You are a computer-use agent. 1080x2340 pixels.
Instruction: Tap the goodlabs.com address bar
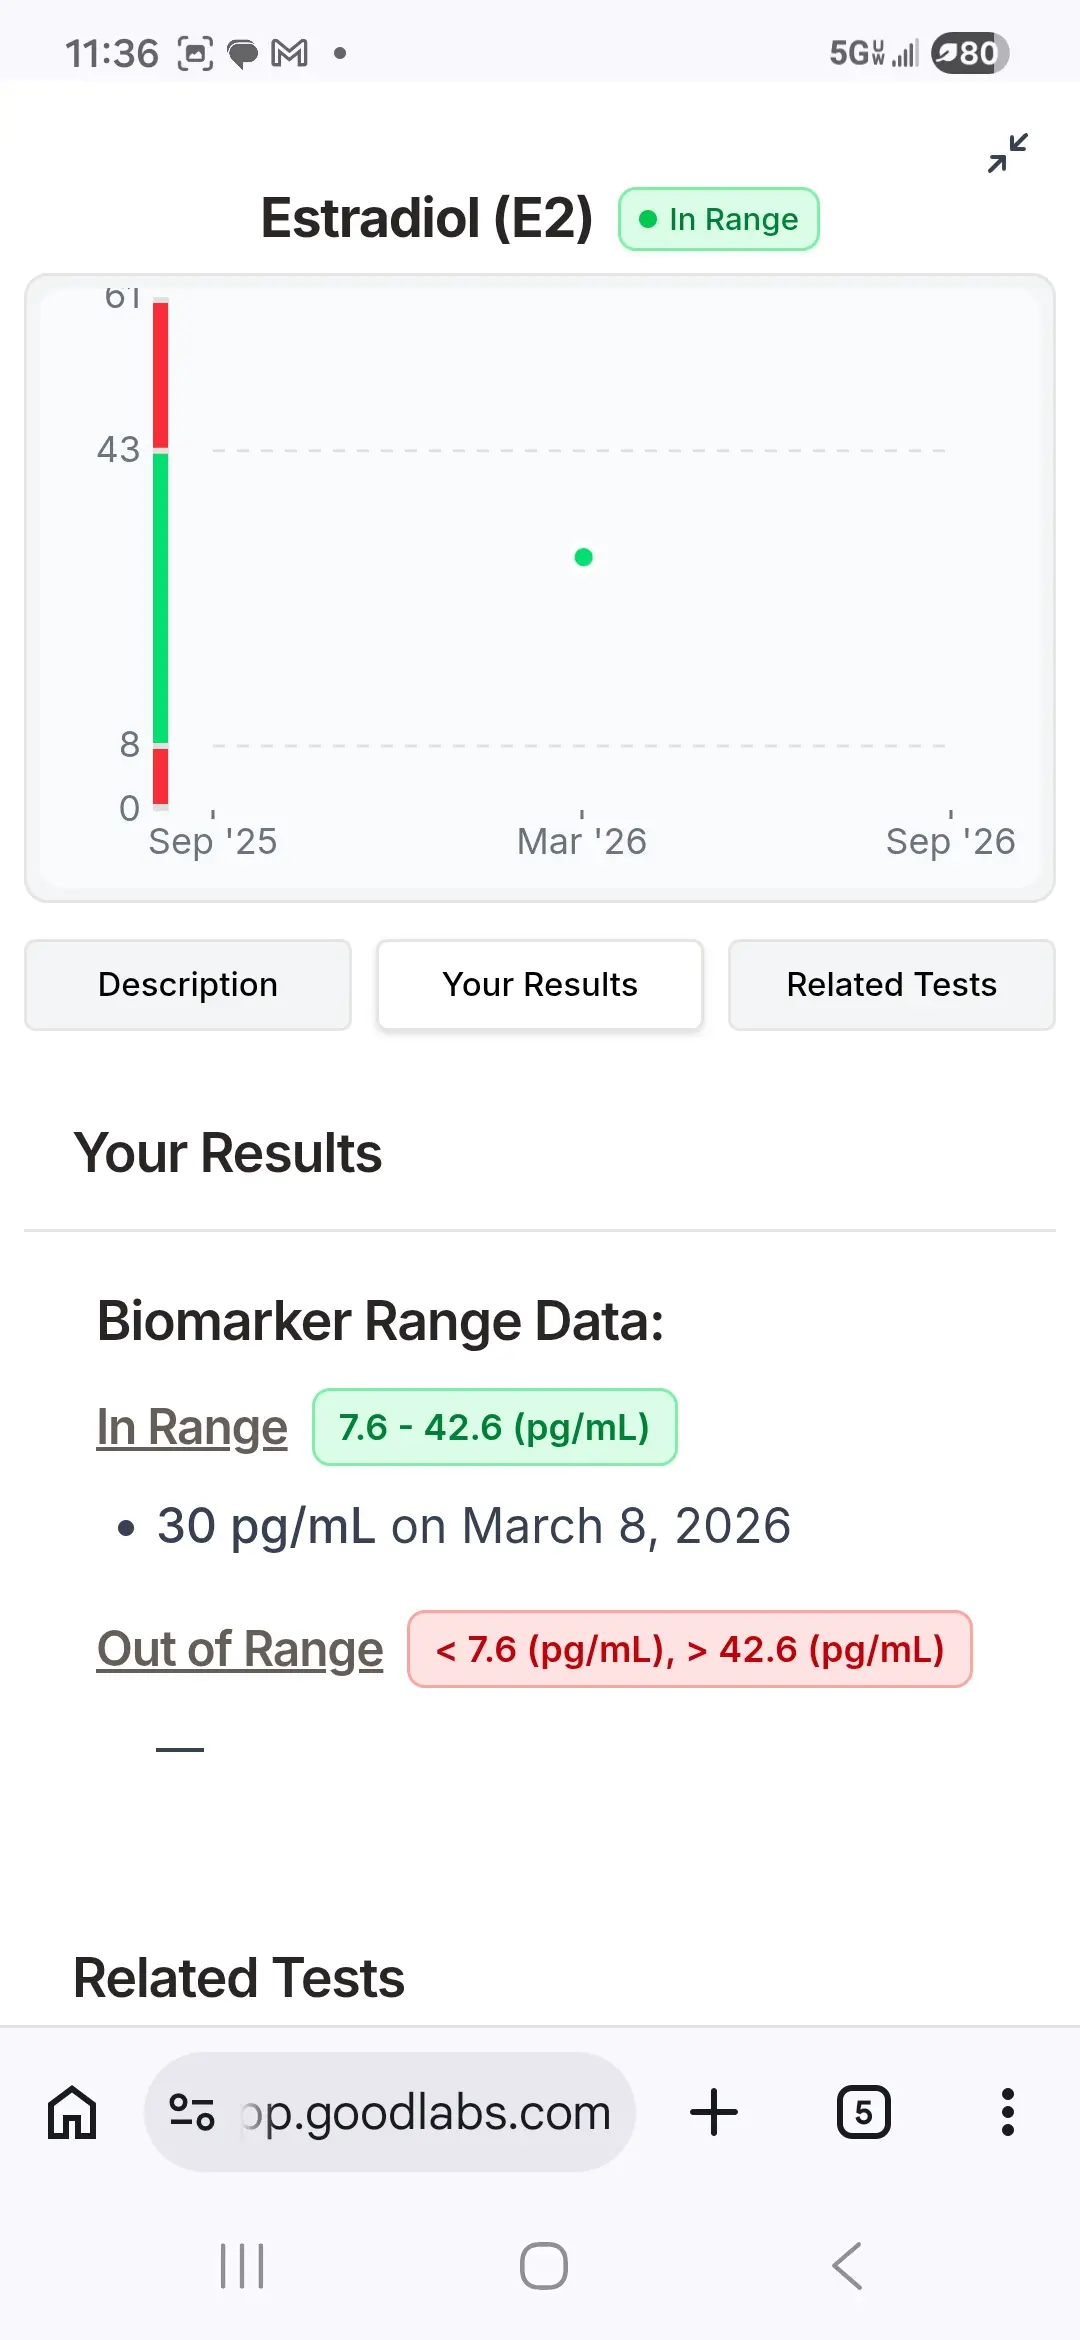425,2112
